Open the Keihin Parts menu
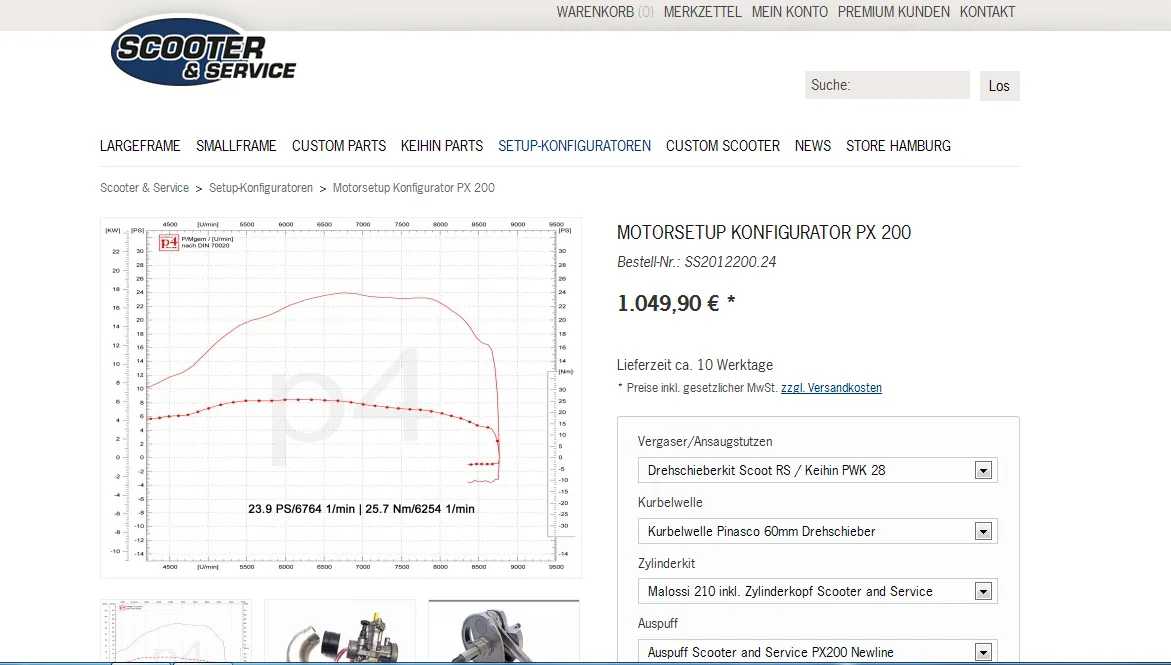The width and height of the screenshot is (1171, 665). point(441,146)
